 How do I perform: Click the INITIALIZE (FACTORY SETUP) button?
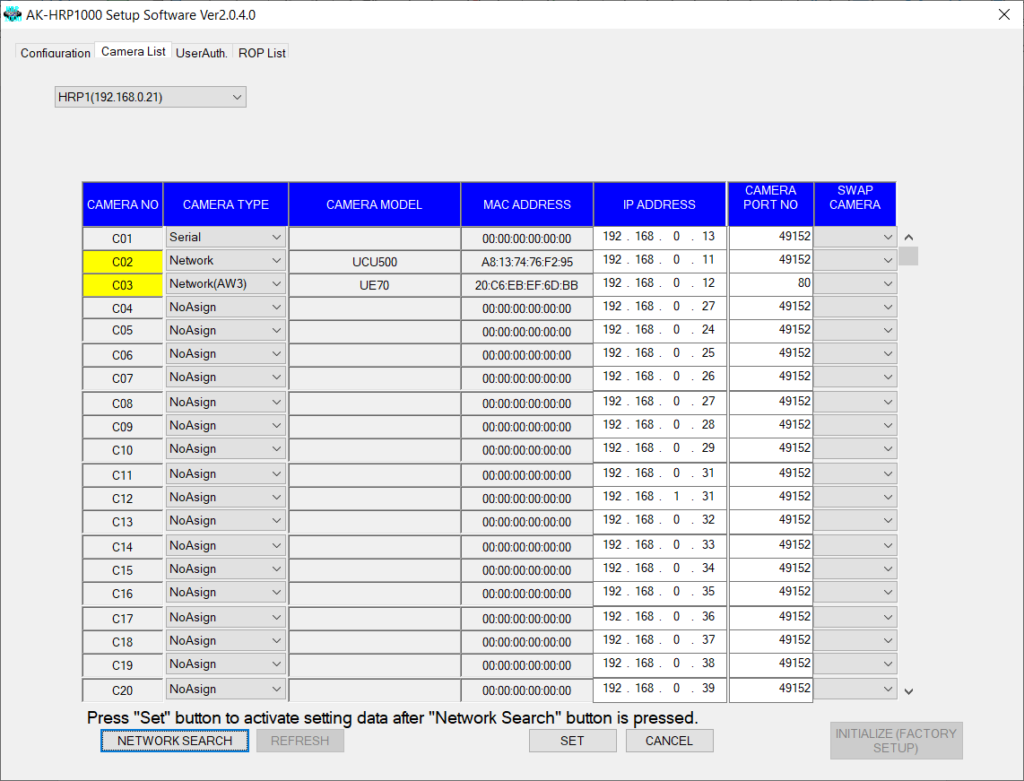point(896,740)
